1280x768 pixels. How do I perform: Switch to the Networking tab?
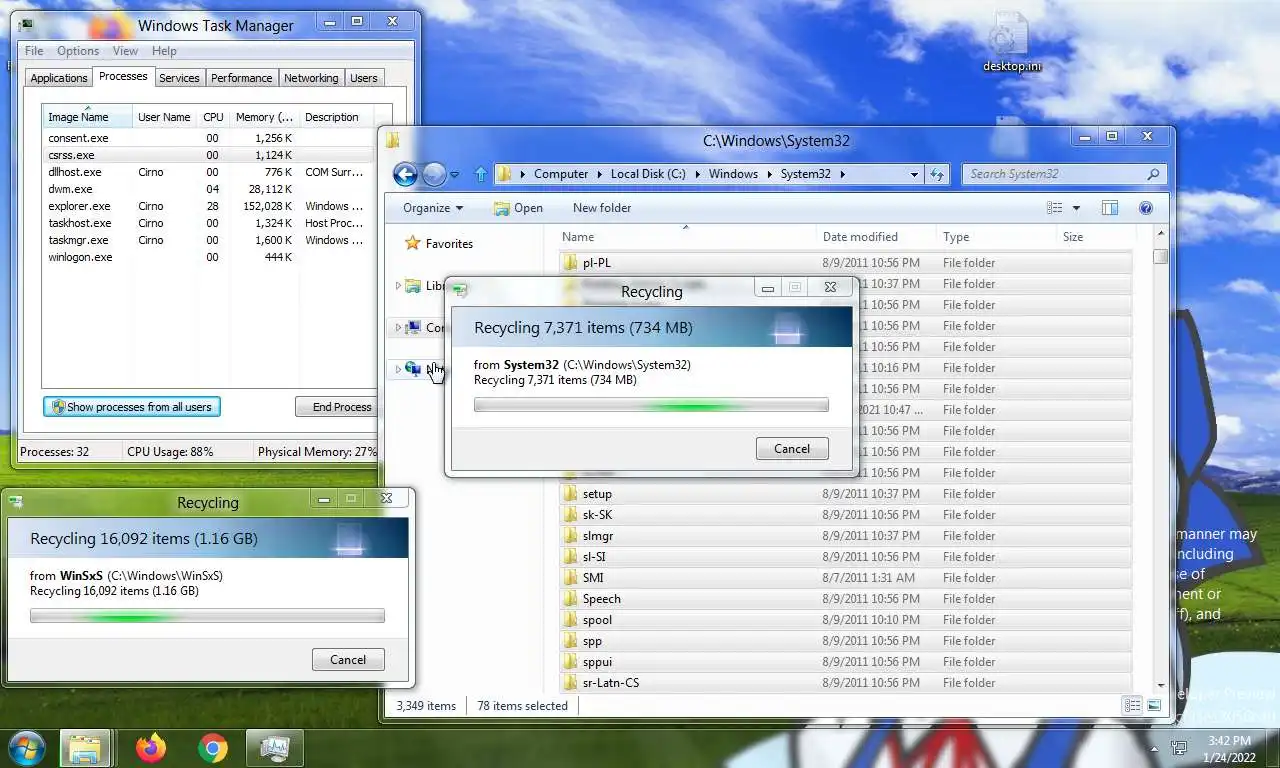(311, 78)
